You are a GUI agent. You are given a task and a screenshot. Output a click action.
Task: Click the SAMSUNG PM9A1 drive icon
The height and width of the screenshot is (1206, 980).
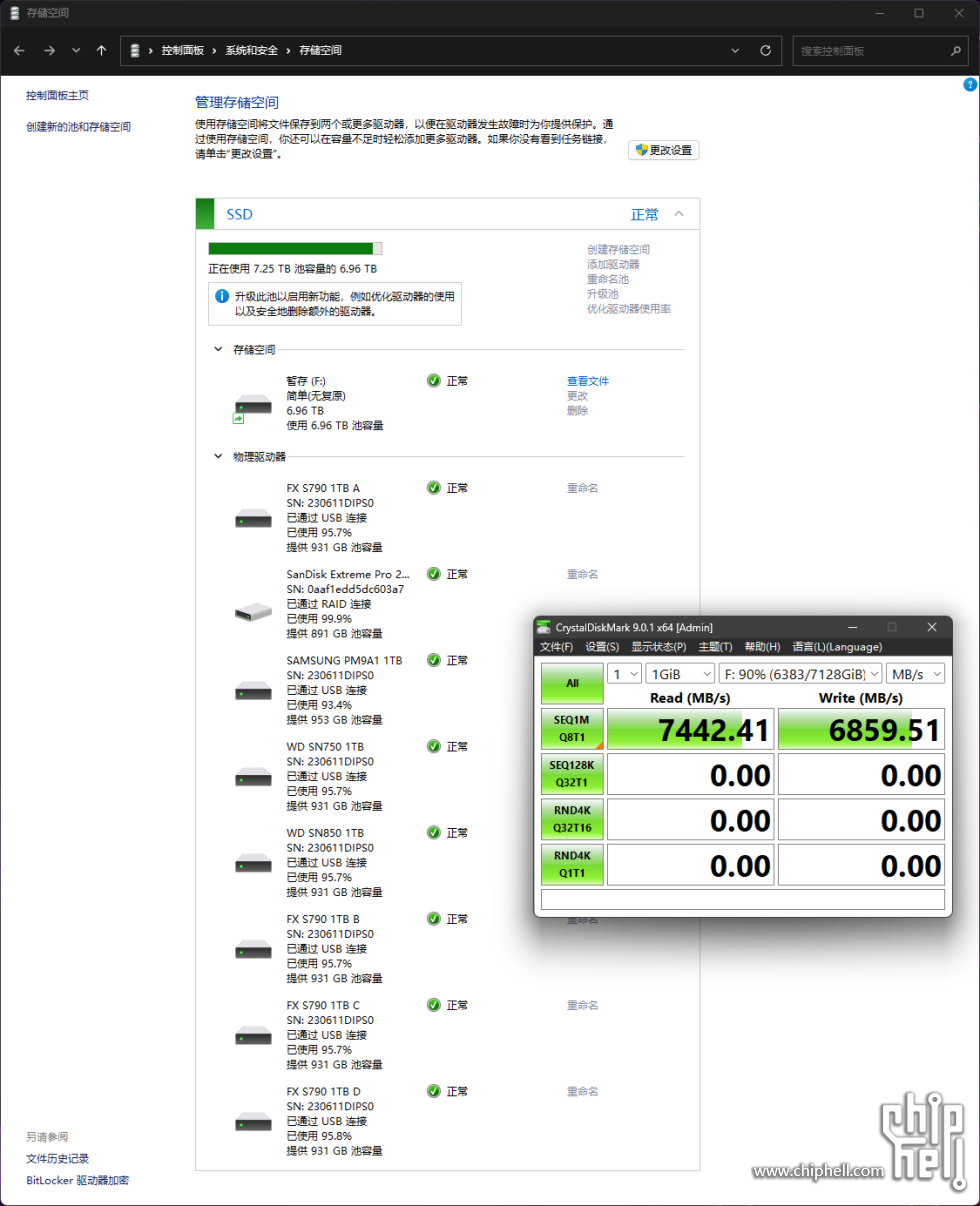pos(253,691)
